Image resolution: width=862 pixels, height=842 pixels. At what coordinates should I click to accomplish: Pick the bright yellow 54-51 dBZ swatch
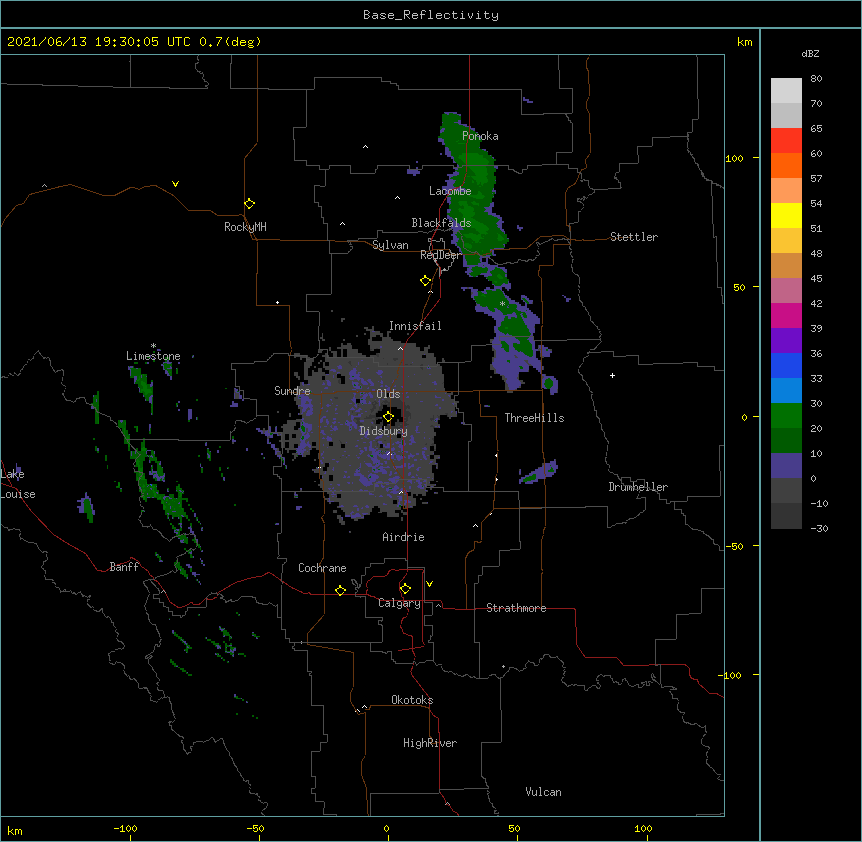tap(786, 215)
